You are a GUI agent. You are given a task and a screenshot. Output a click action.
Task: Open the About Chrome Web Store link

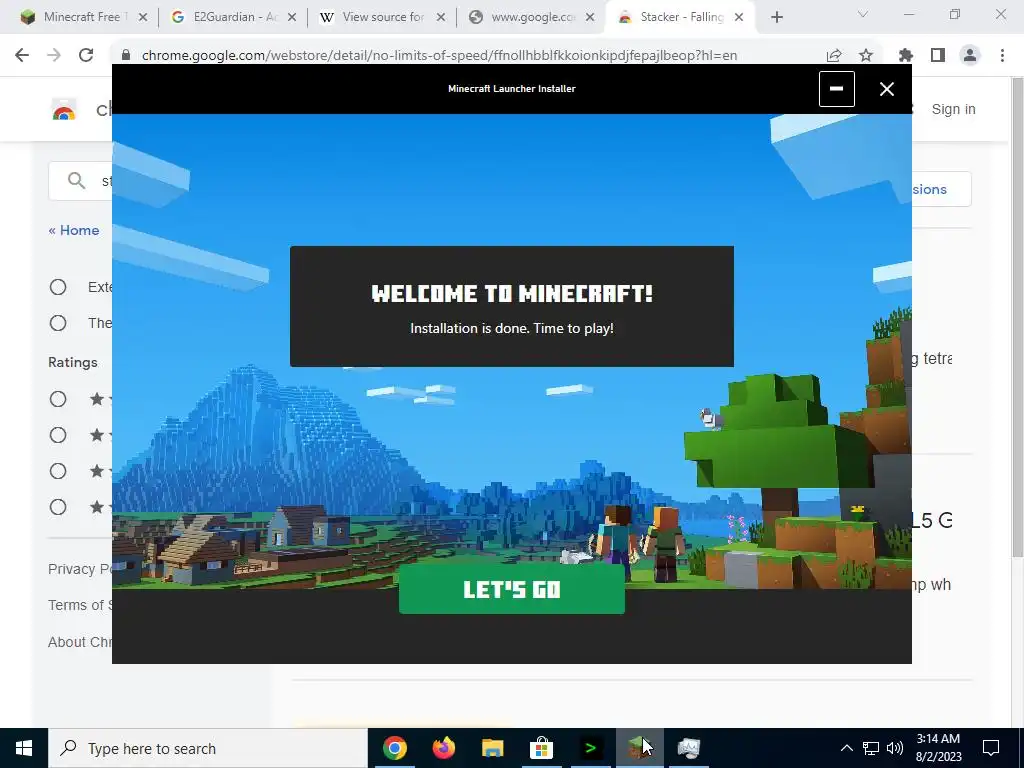point(80,642)
